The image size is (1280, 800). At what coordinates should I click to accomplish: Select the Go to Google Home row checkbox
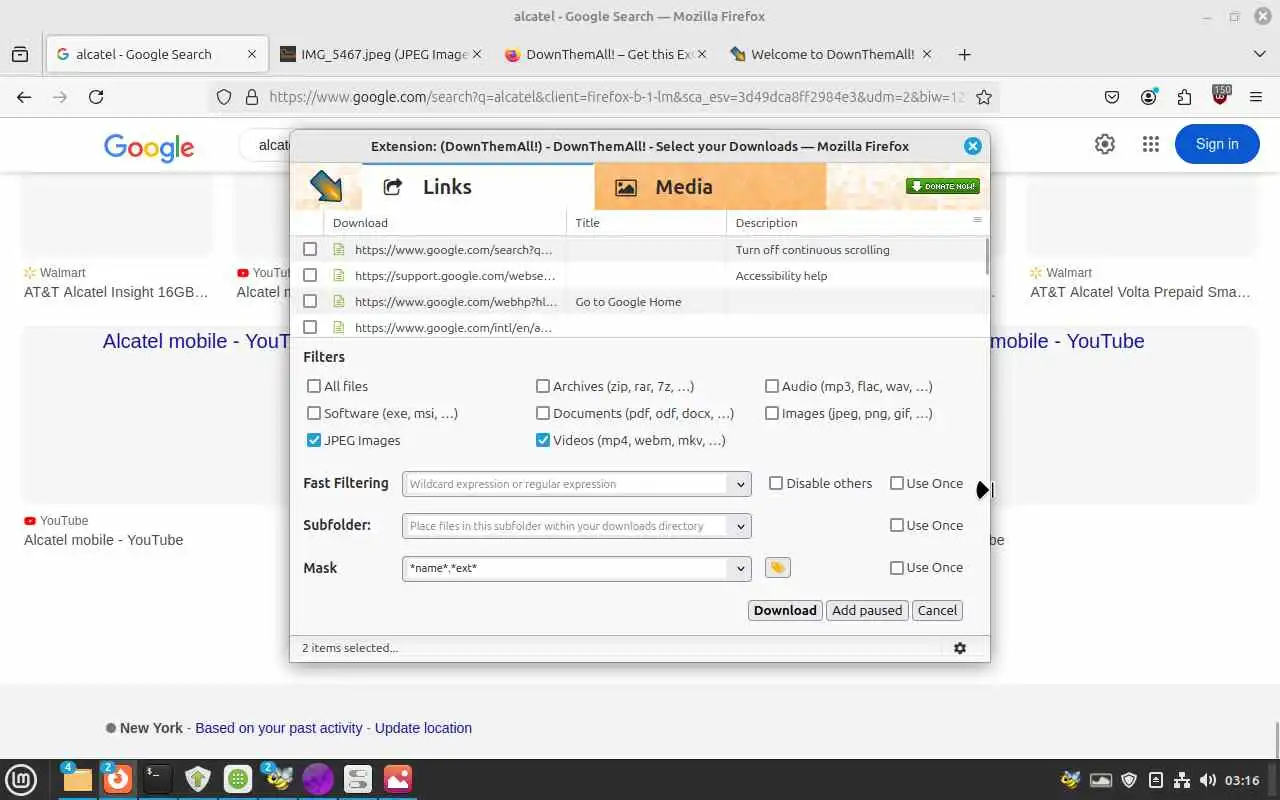[310, 301]
